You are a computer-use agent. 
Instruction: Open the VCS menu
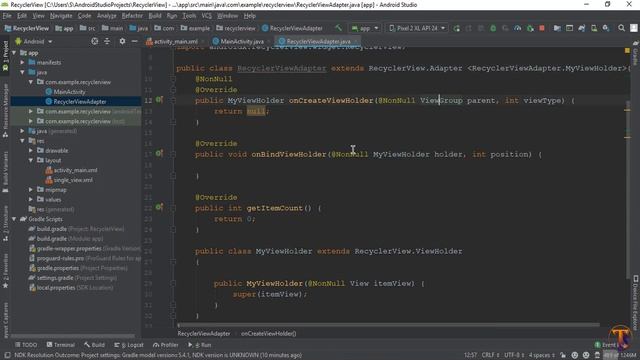click(207, 16)
